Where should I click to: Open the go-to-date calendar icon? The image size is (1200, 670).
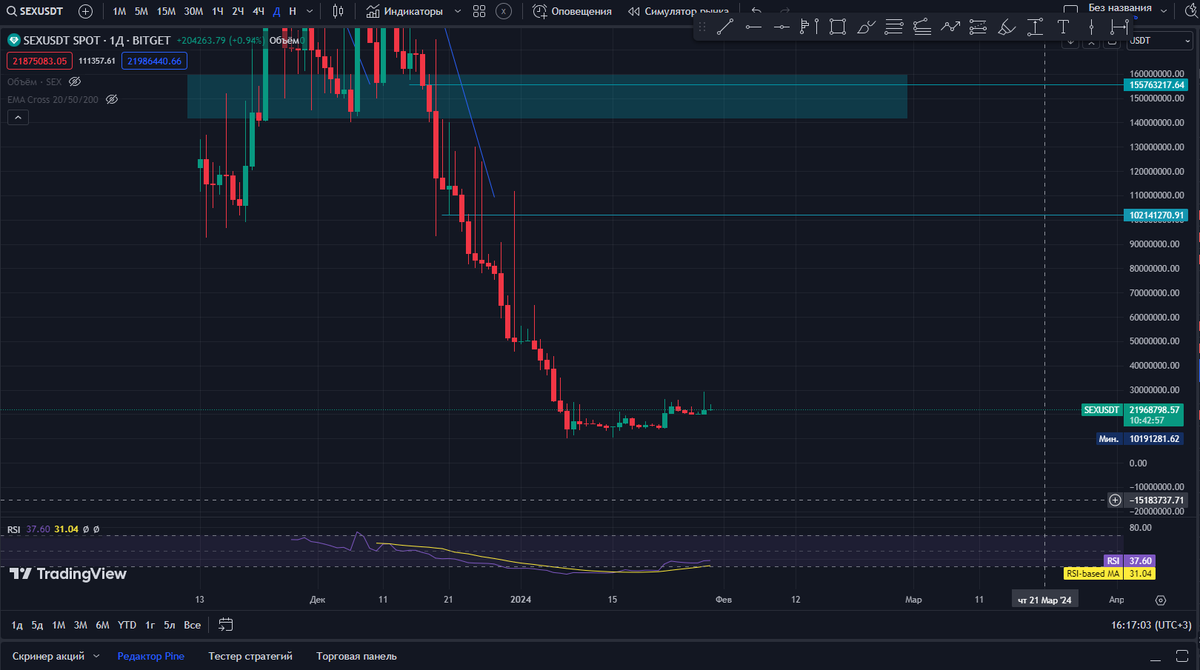(225, 625)
